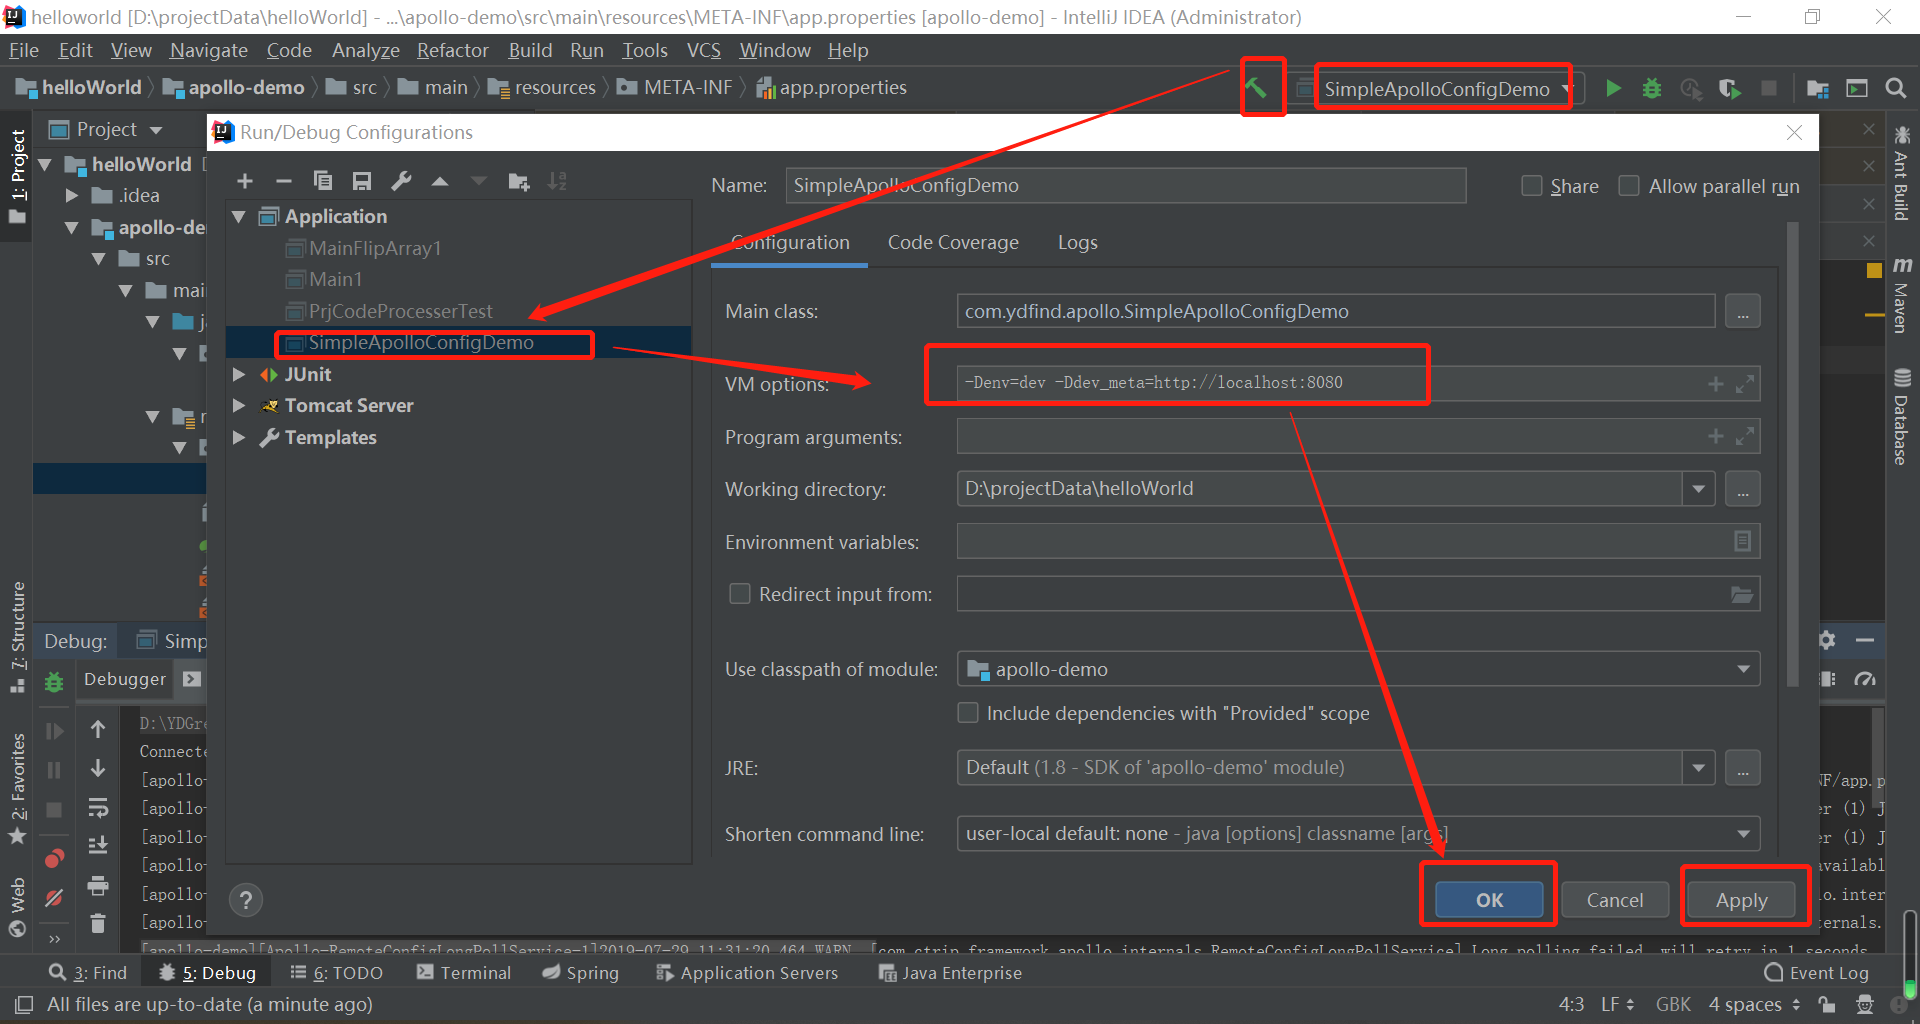Open the File menu

tap(23, 50)
